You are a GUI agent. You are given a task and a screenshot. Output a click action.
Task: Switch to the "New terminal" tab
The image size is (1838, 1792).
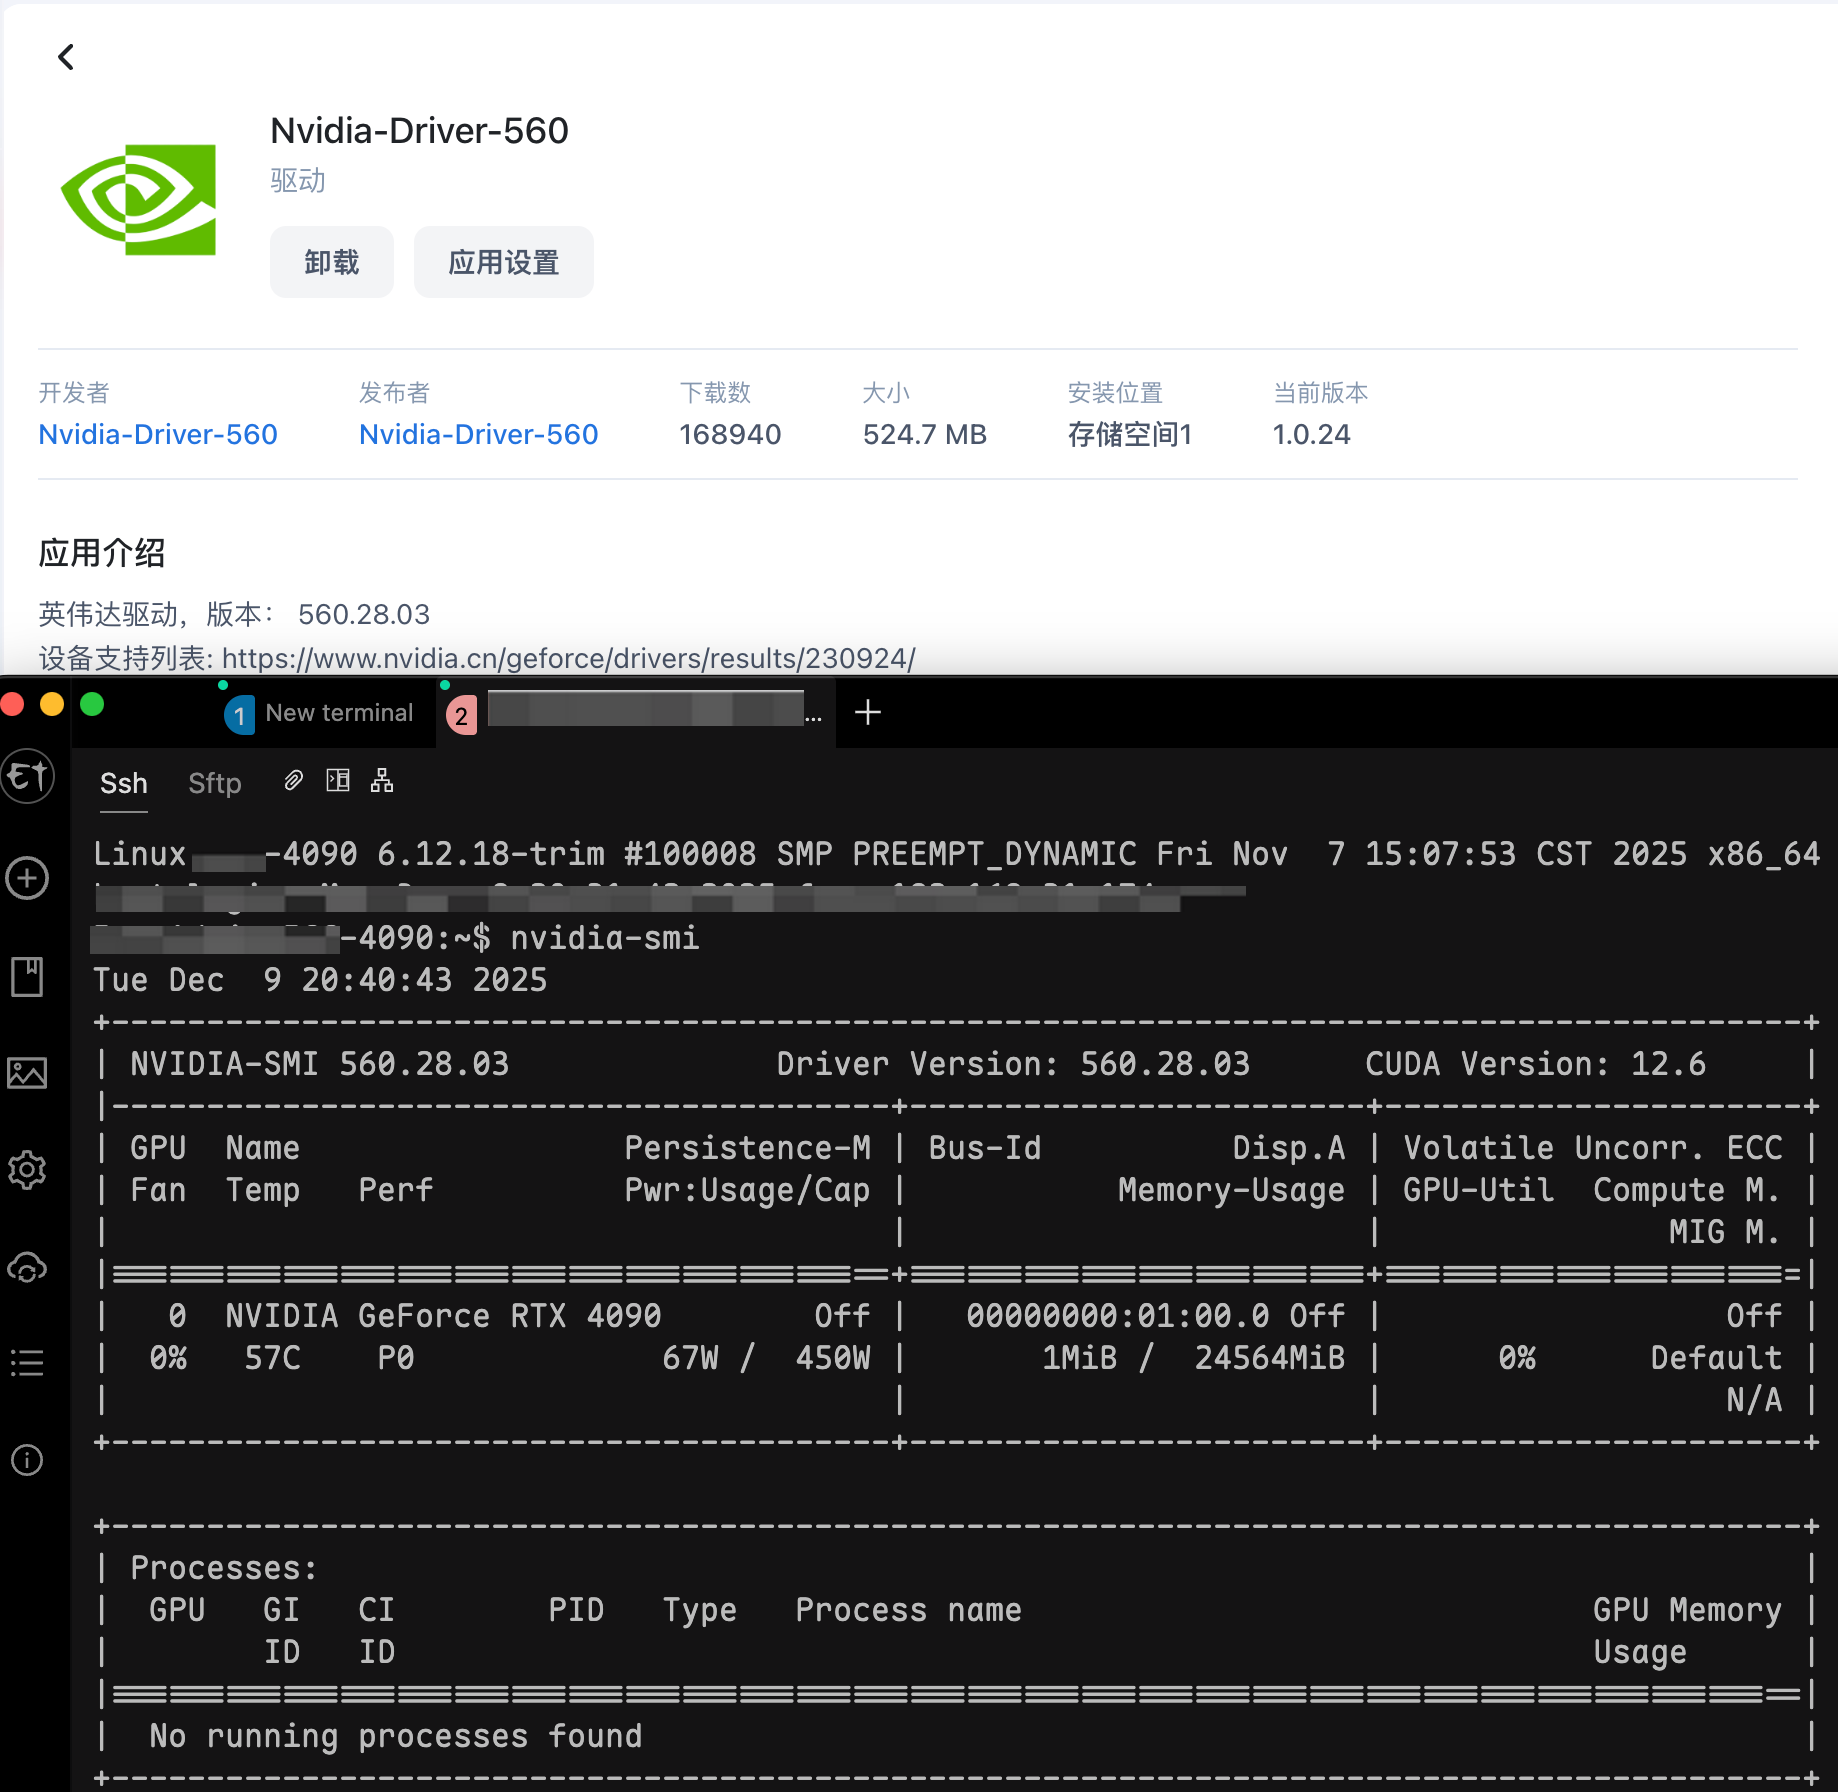(x=338, y=713)
